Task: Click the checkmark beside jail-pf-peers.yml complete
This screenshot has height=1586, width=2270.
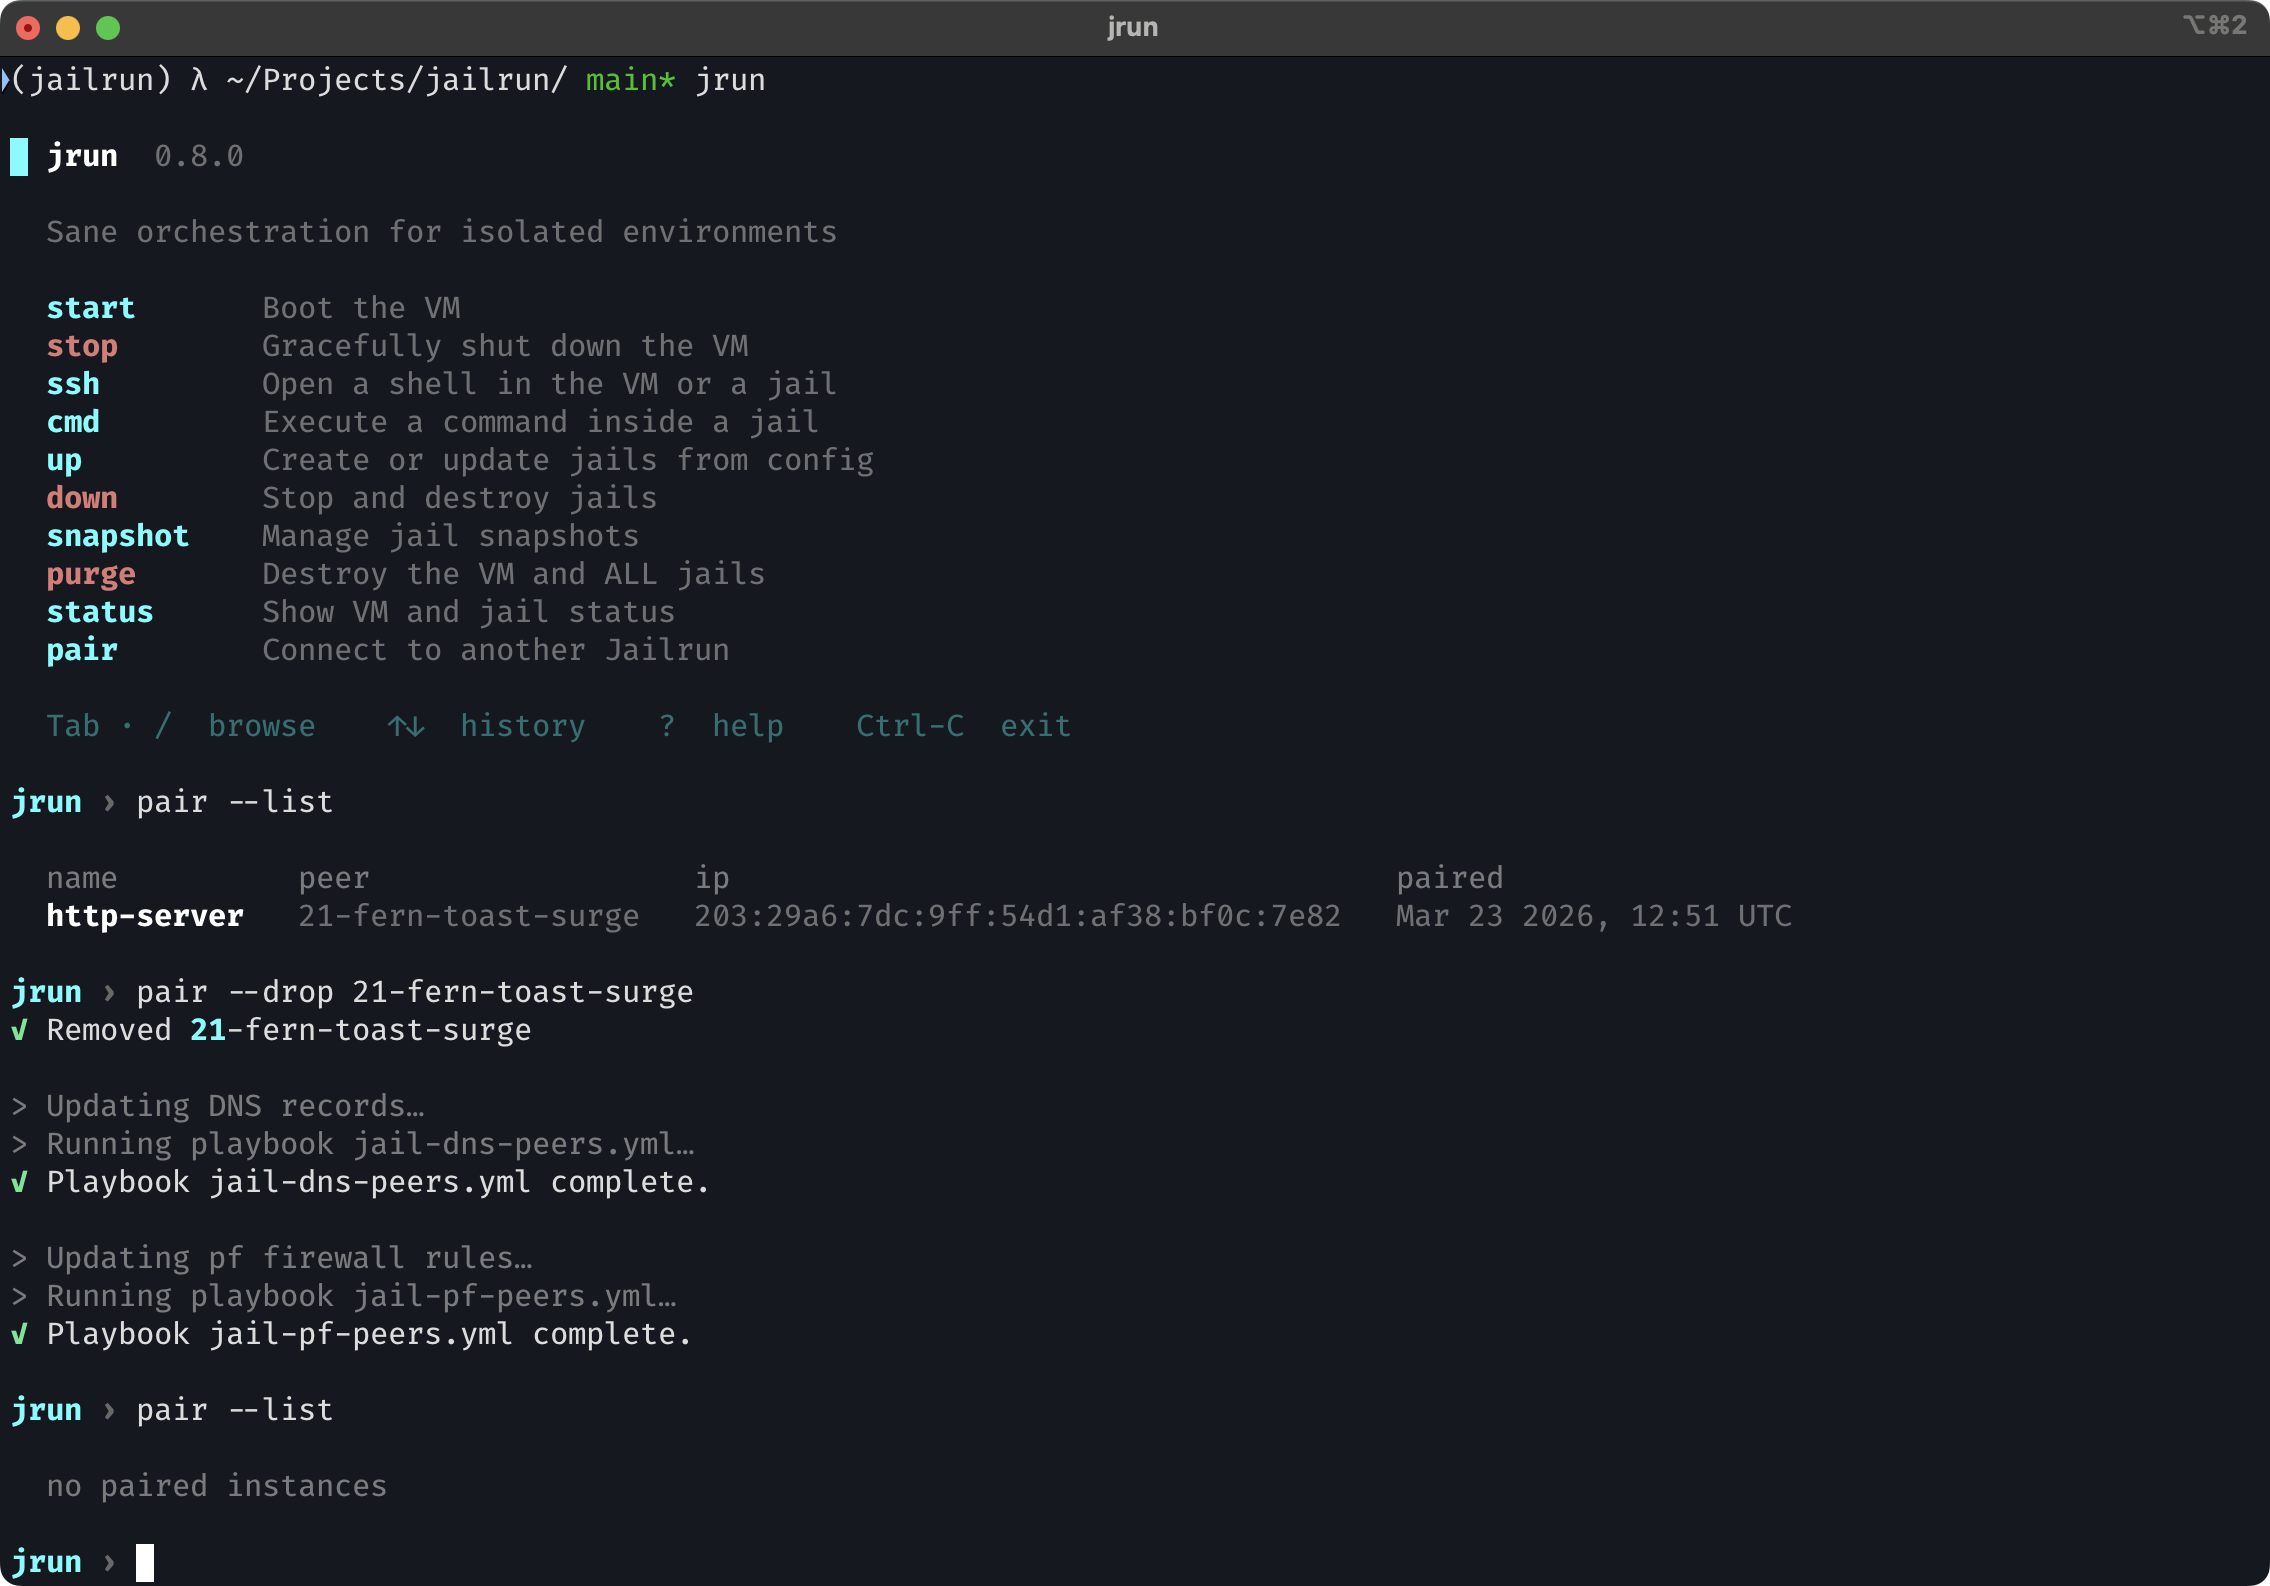Action: click(x=19, y=1334)
